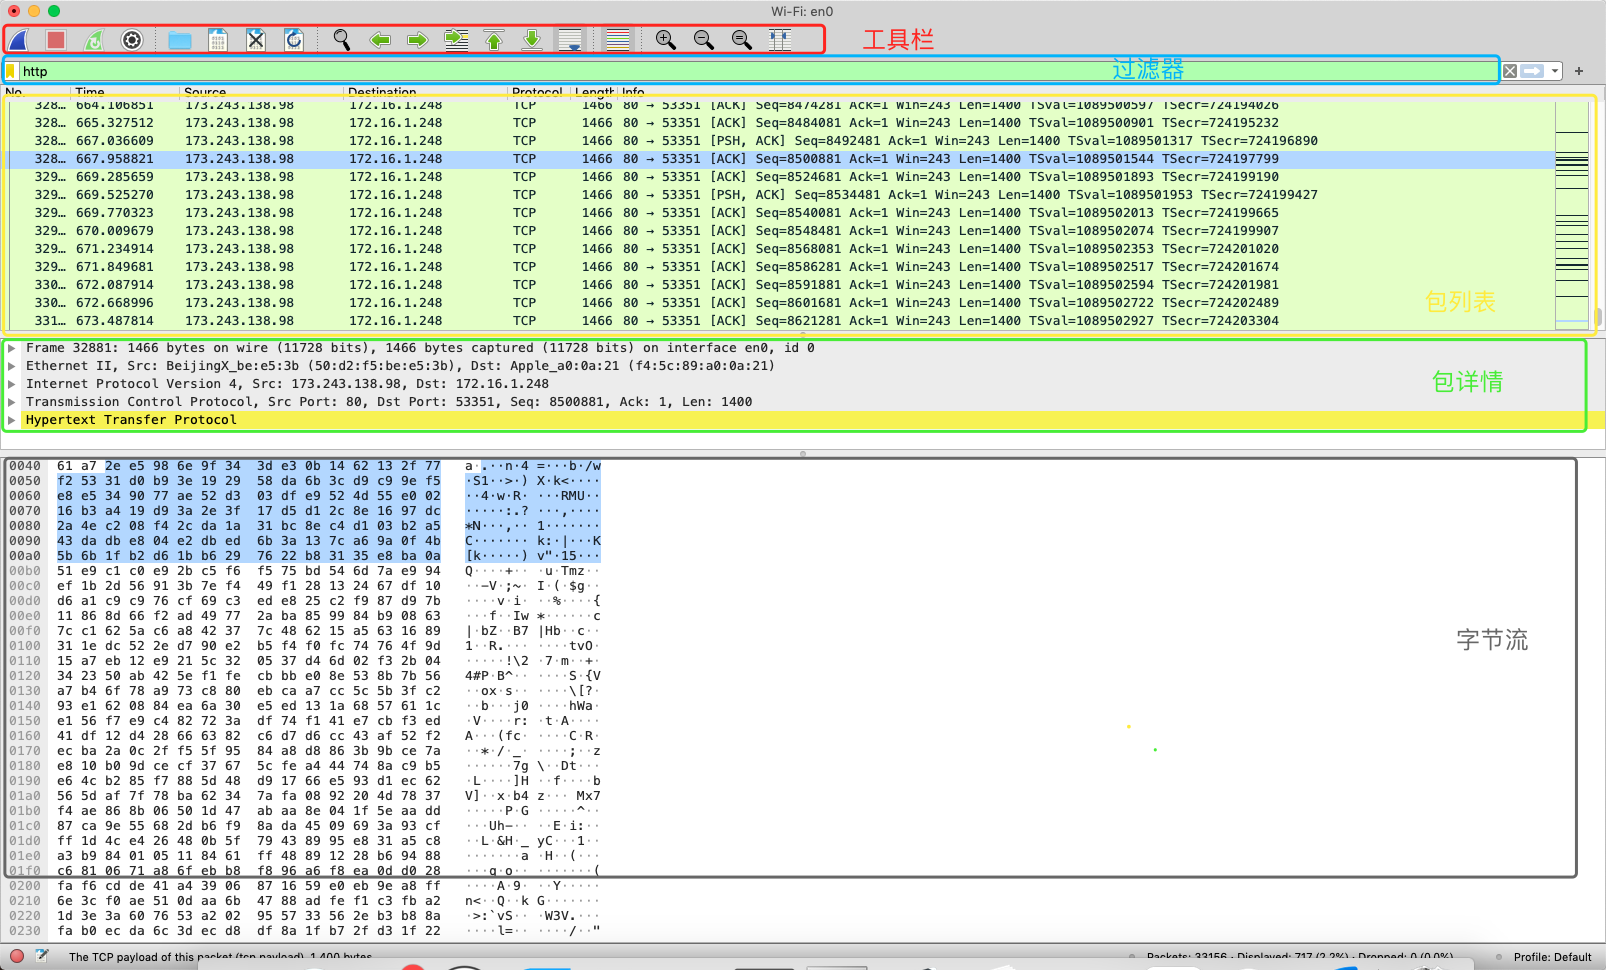
Task: Sort packets by the Protocol column header
Action: (538, 92)
